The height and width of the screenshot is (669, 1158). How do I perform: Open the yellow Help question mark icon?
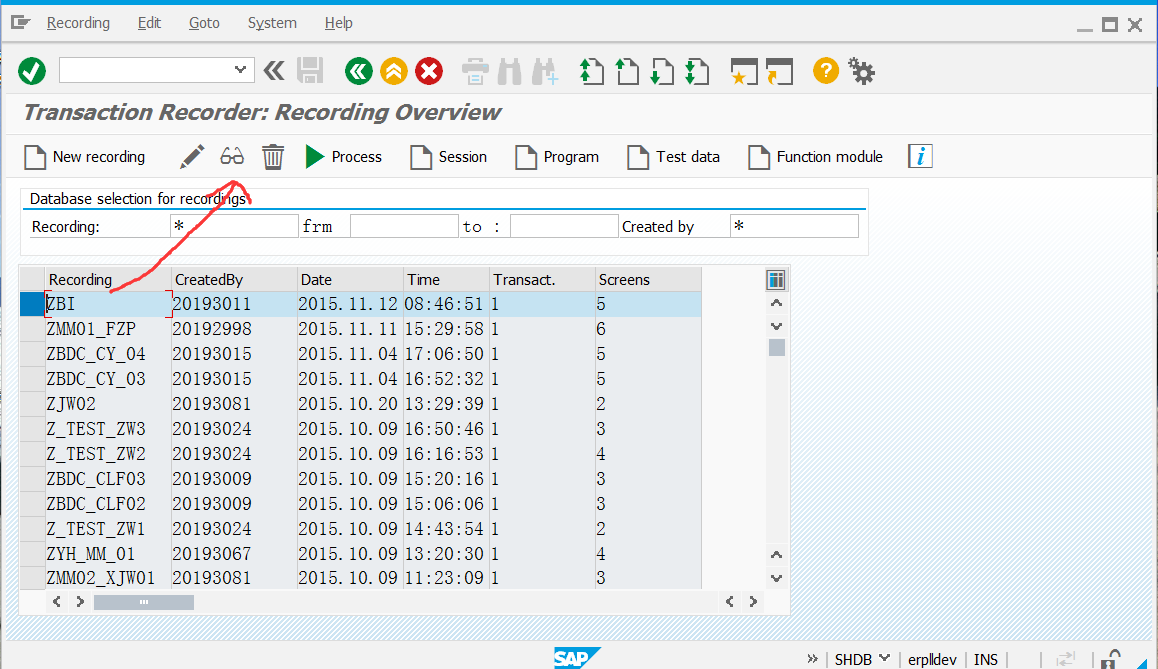(x=824, y=71)
